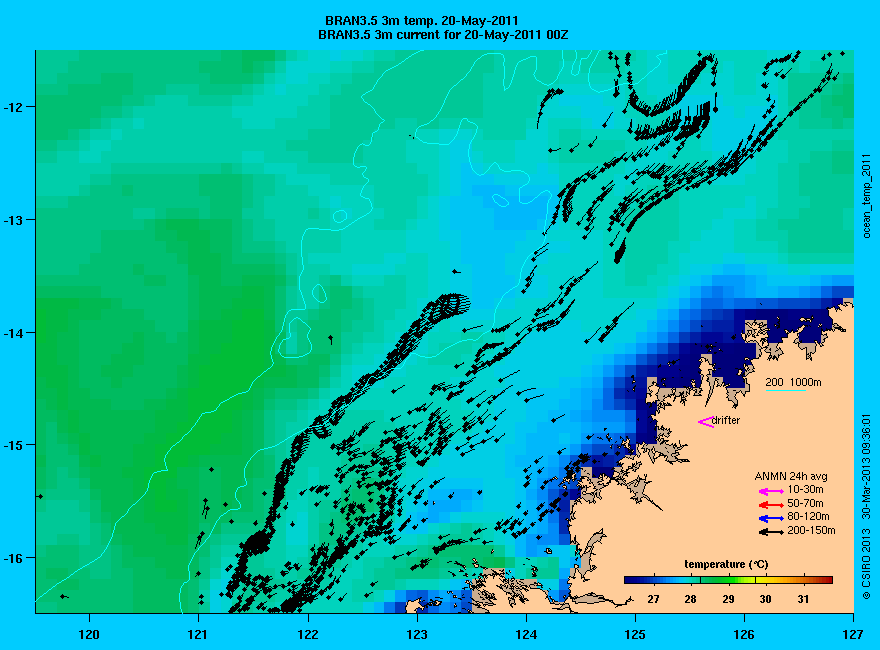Viewport: 880px width, 650px height.
Task: Click the title 'BRAN3.5 3m temp. 20-May-2011'
Action: tap(421, 21)
